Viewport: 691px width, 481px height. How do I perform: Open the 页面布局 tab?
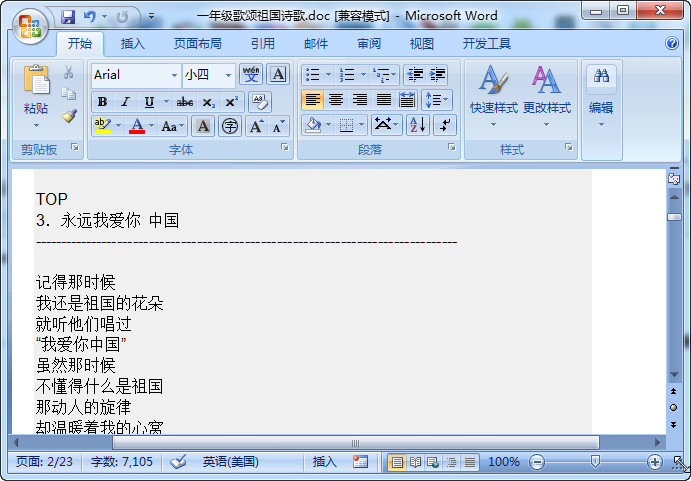(197, 43)
